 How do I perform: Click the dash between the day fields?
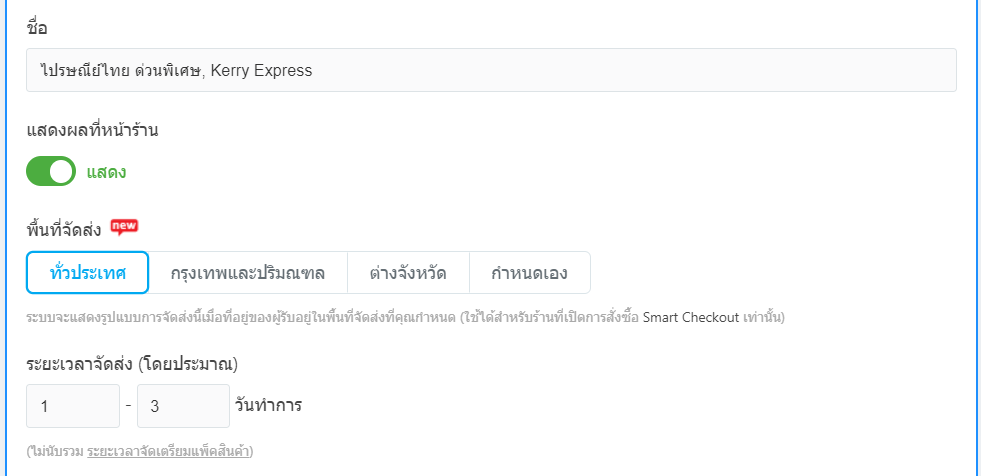click(x=128, y=405)
